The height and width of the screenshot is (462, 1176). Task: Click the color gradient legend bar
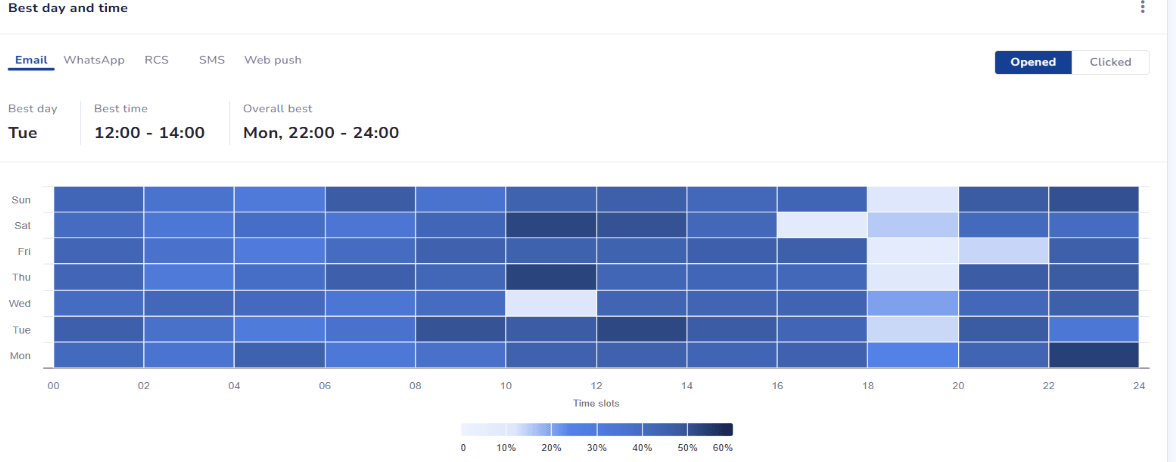pos(597,429)
